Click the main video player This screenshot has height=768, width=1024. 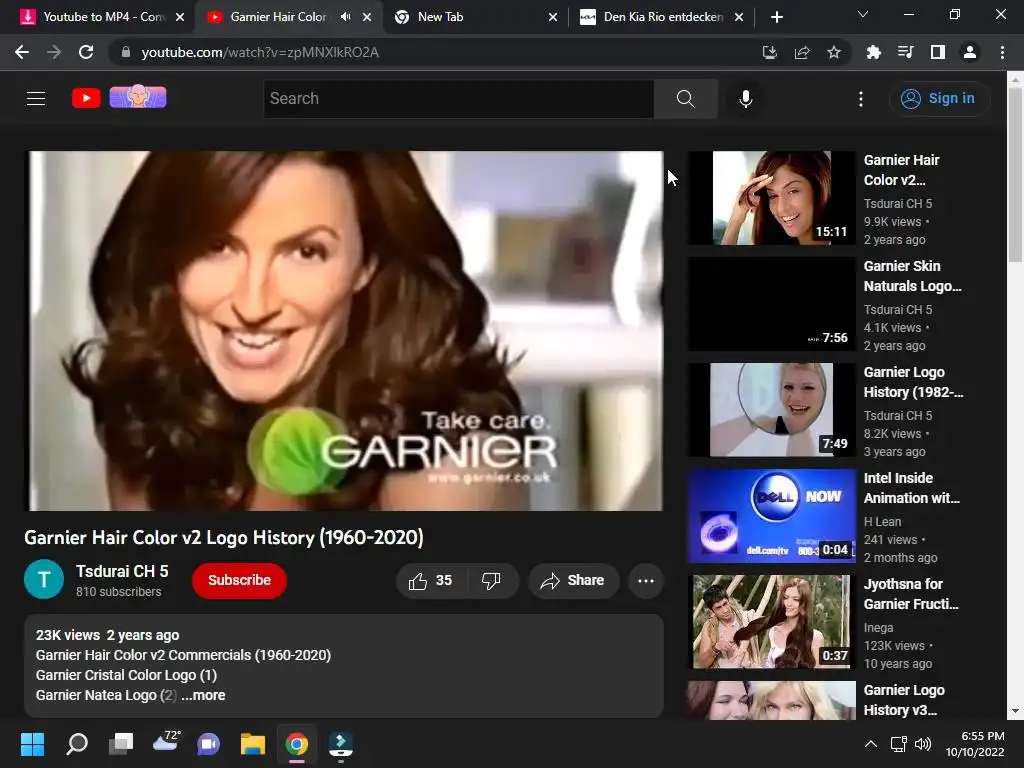344,330
